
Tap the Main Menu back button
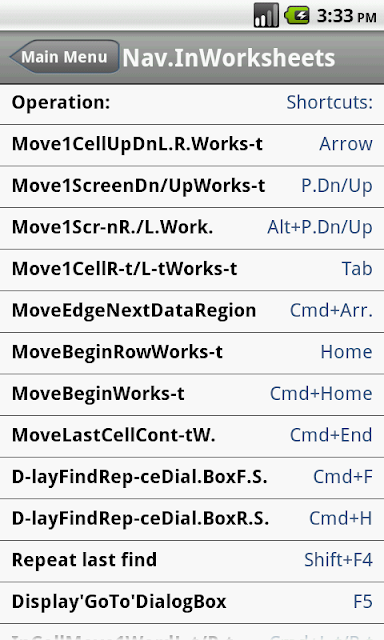(64, 57)
